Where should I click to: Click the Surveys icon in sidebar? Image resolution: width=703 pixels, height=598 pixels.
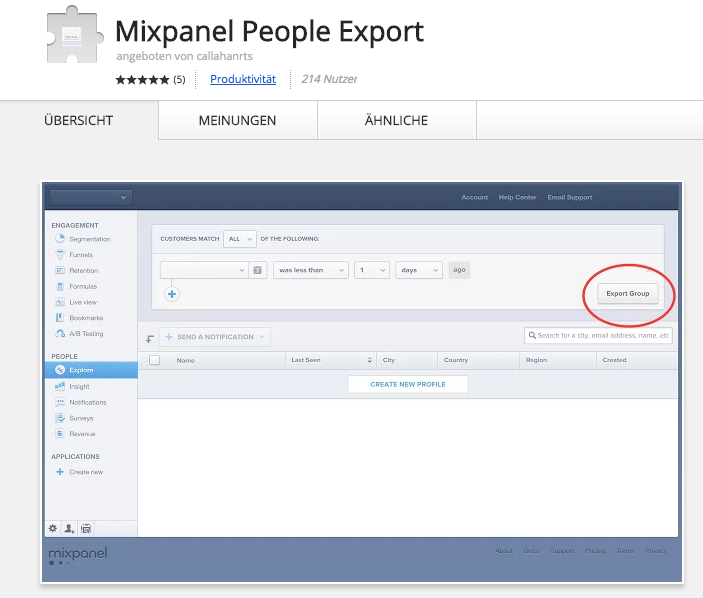60,418
